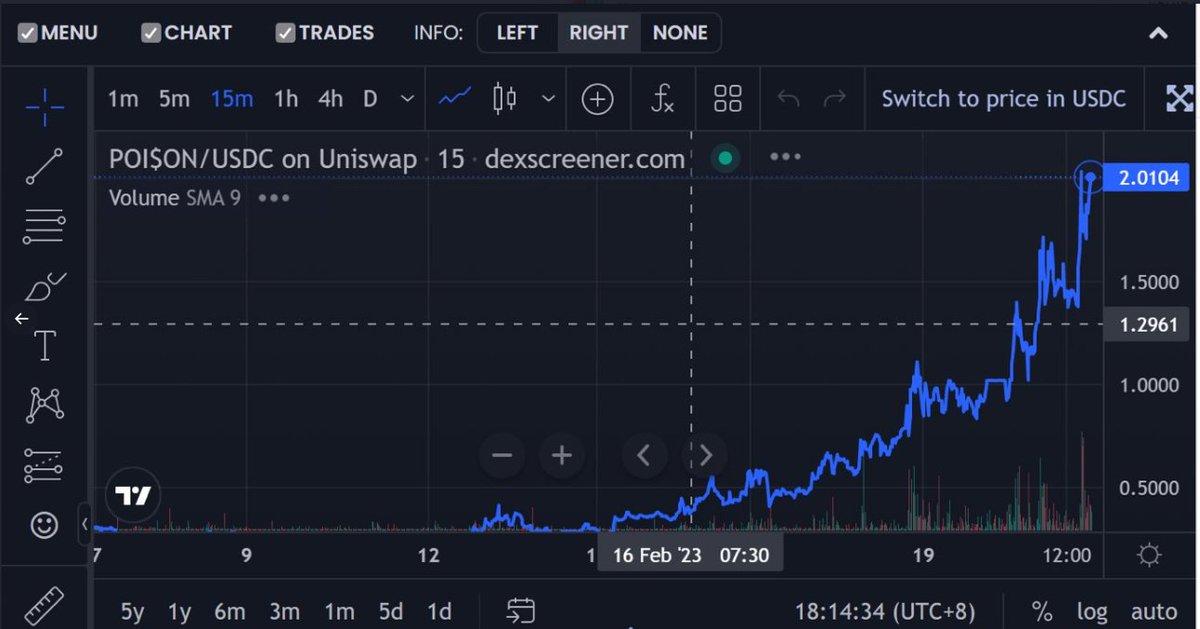The height and width of the screenshot is (629, 1200).
Task: Select the 4h timeframe
Action: point(330,98)
